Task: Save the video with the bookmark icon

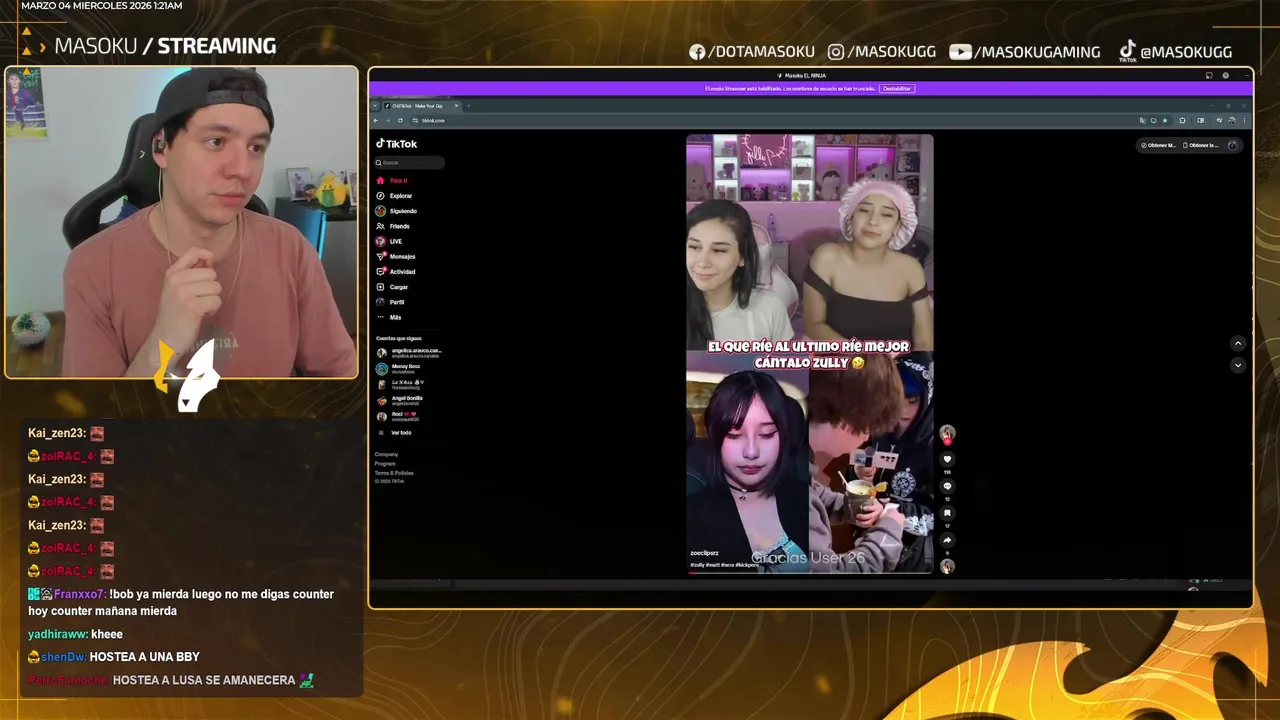Action: pos(947,513)
